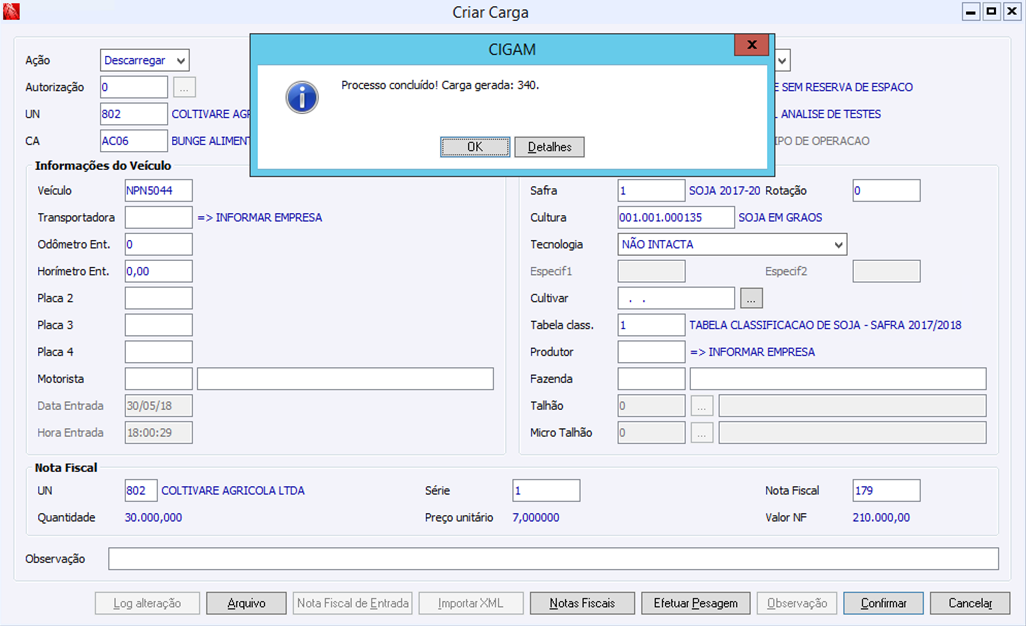This screenshot has height=626, width=1026.
Task: Close the CIGAM message dialog
Action: tap(751, 44)
